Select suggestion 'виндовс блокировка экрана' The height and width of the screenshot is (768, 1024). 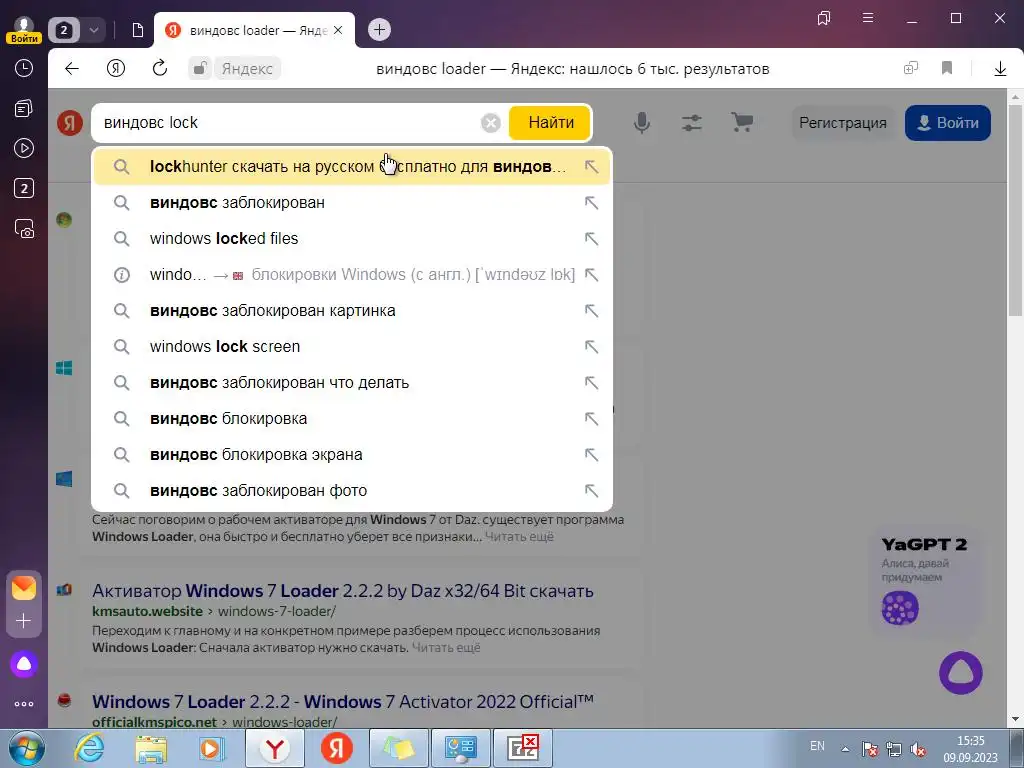[x=352, y=455]
